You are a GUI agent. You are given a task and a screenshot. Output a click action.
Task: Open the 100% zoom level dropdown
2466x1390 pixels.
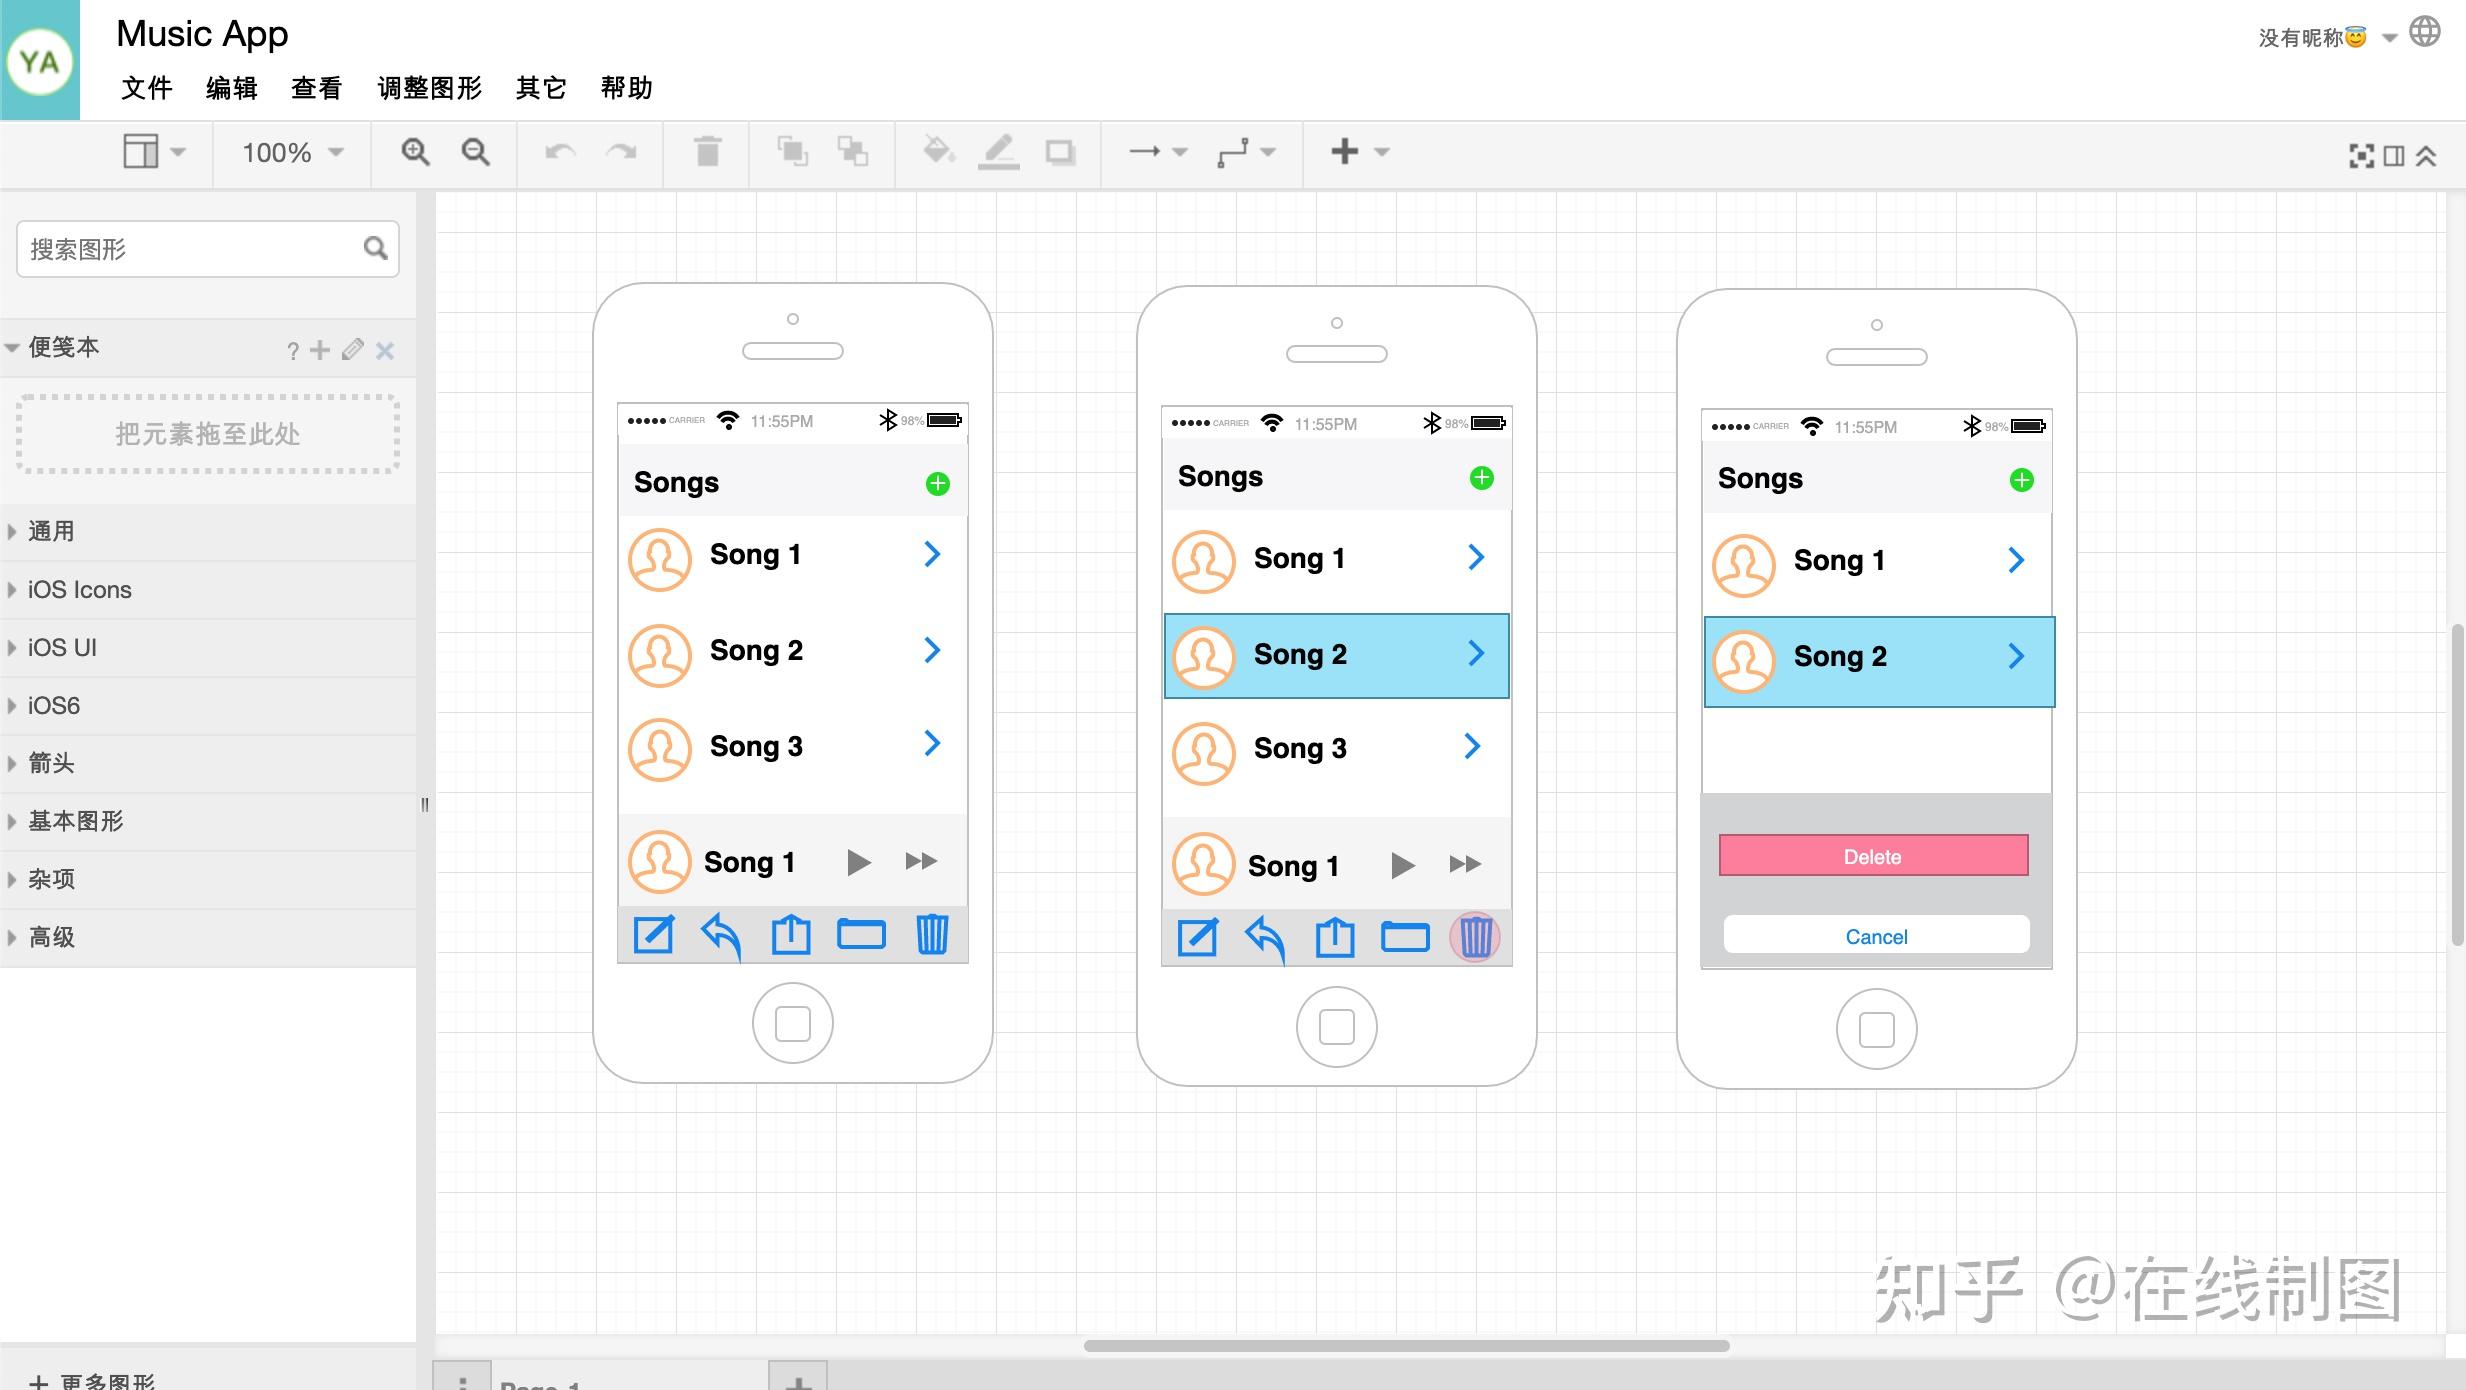pos(292,152)
